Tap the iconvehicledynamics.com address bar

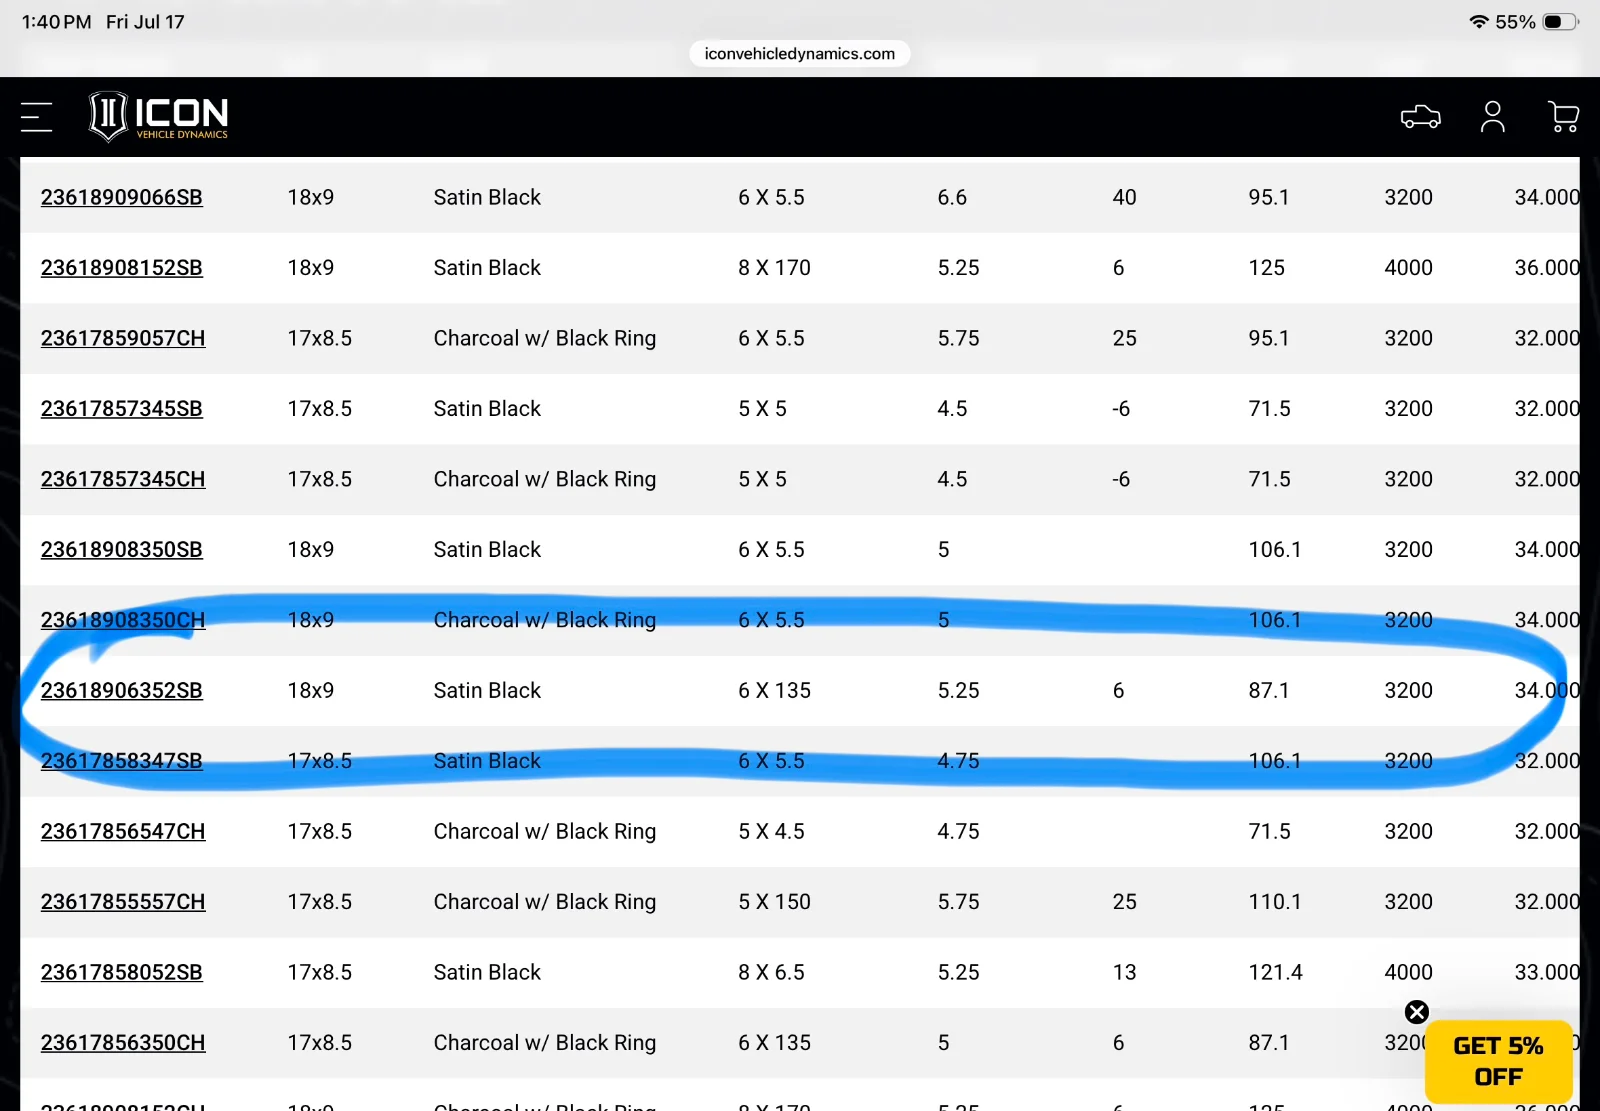pos(800,54)
